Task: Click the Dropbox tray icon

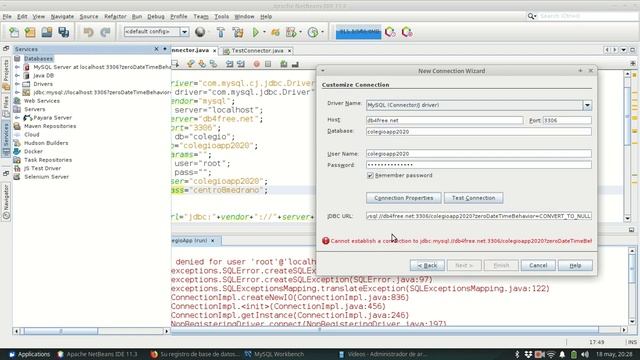Action: [528, 354]
